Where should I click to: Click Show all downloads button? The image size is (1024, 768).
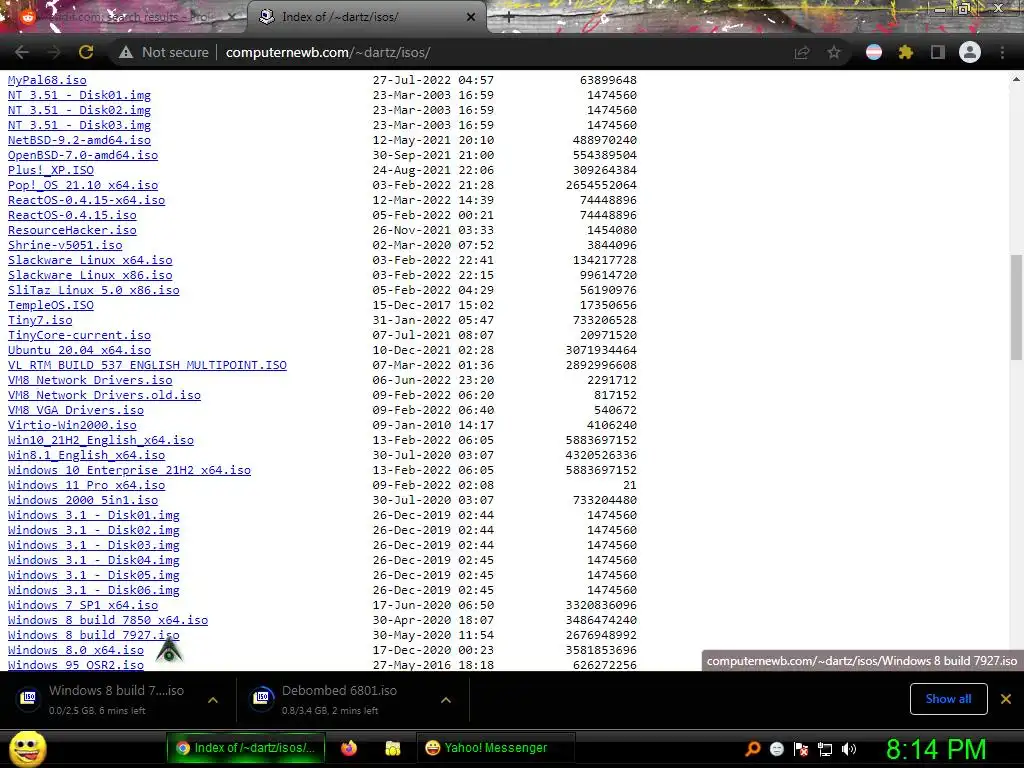click(x=948, y=699)
